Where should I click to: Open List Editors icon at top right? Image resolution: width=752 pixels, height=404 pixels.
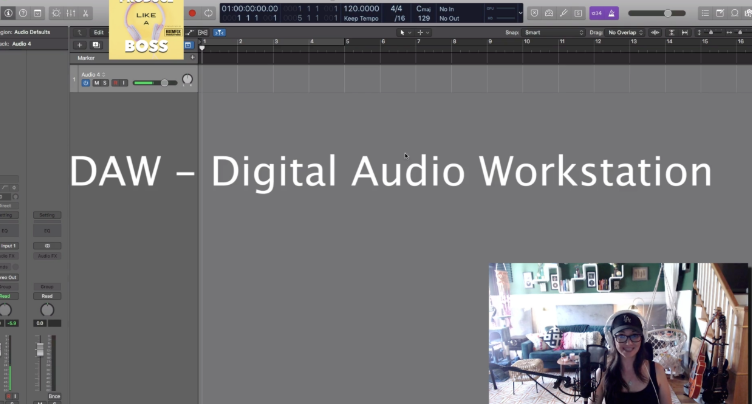pos(705,13)
